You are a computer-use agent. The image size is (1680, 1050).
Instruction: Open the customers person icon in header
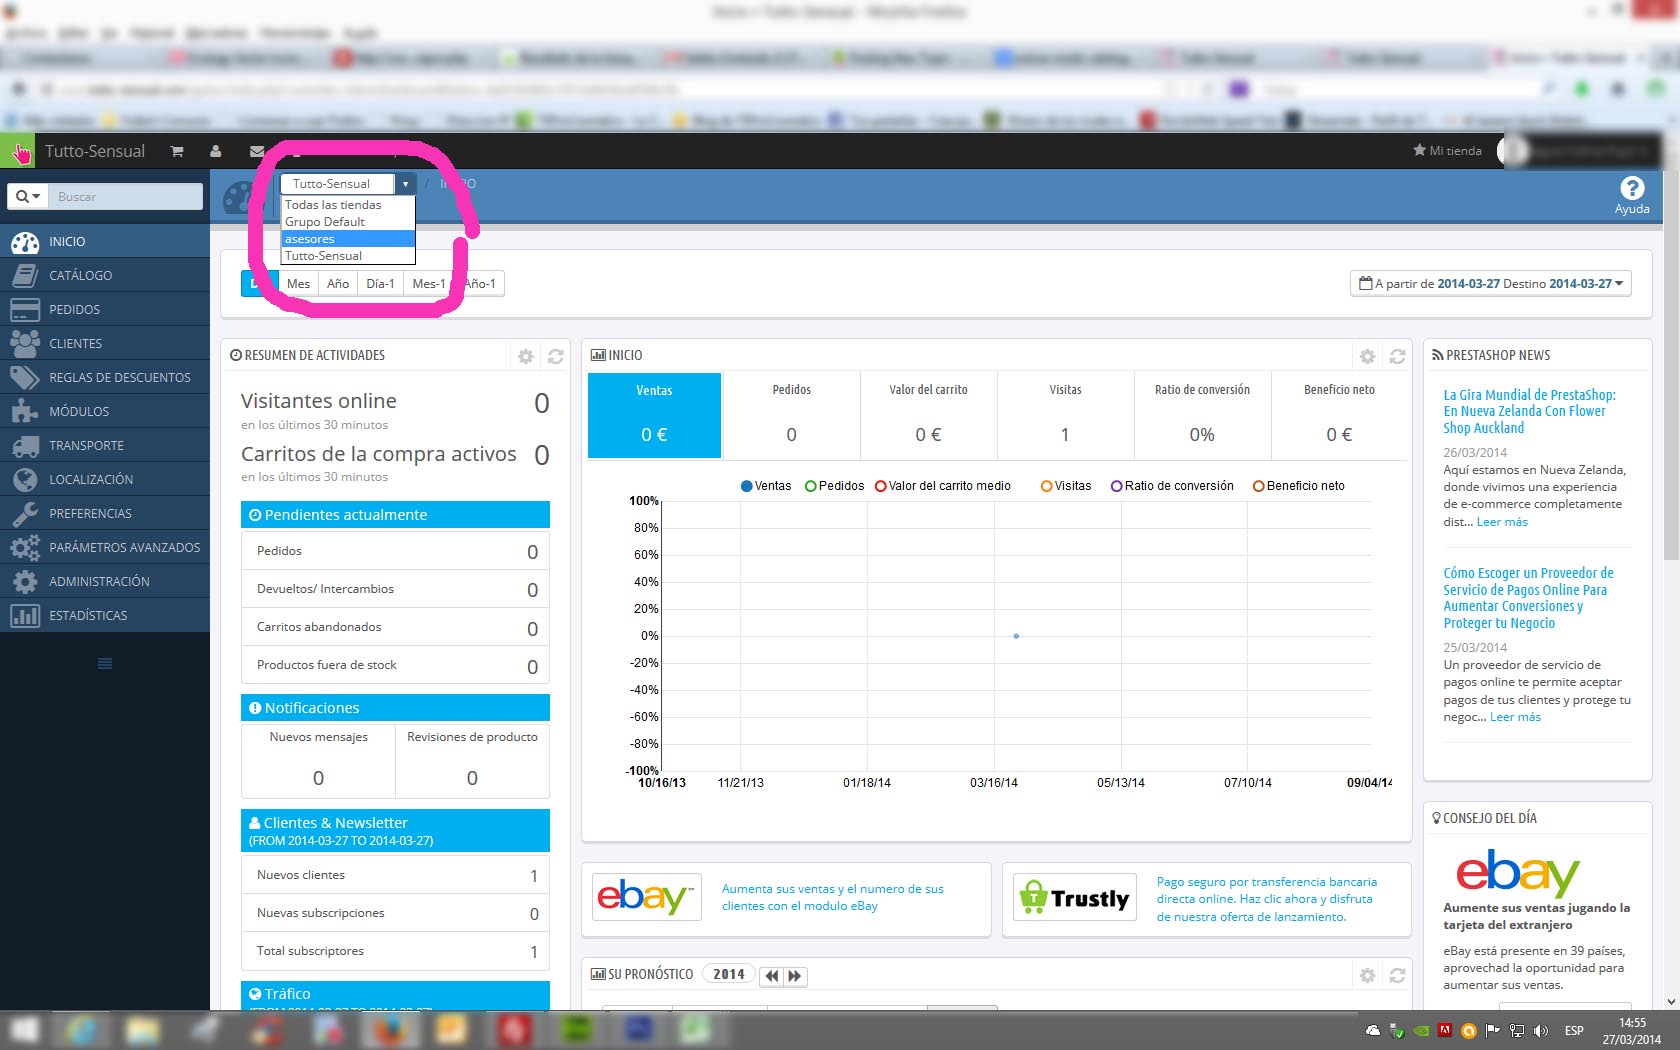(x=215, y=151)
